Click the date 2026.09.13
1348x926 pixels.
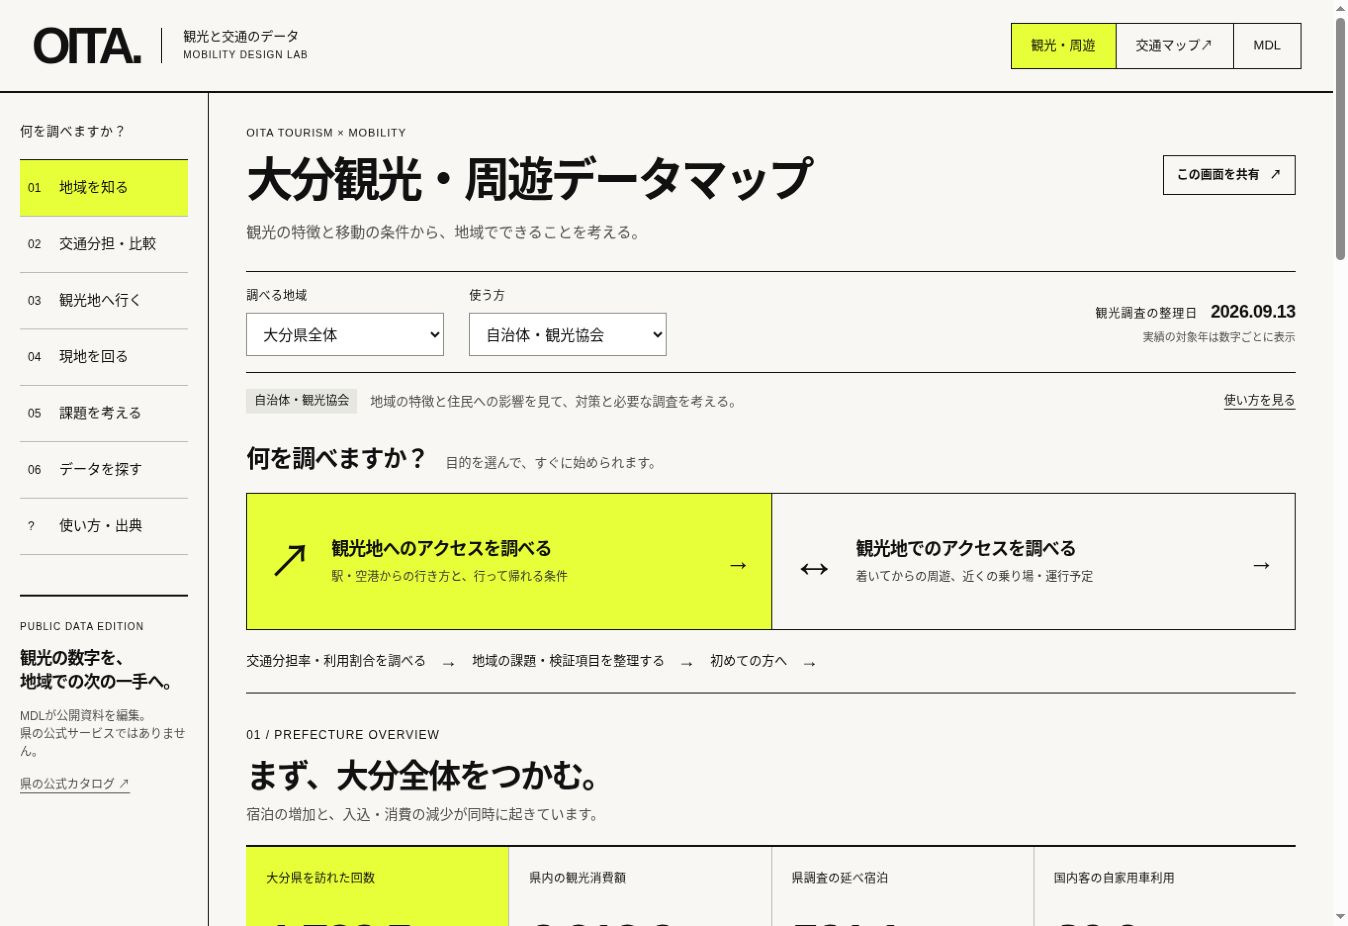[1253, 312]
